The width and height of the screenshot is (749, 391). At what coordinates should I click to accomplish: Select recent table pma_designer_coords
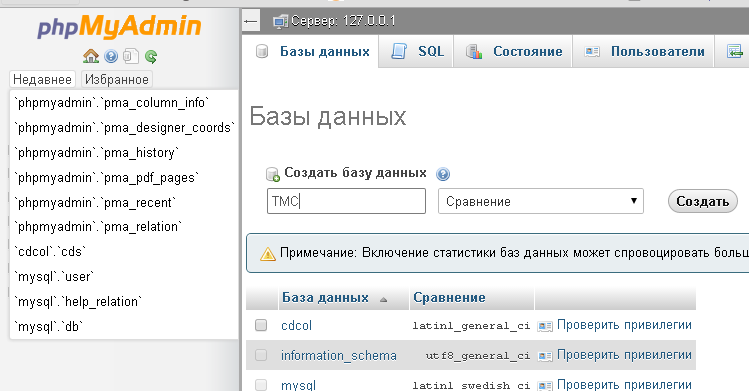tap(124, 127)
